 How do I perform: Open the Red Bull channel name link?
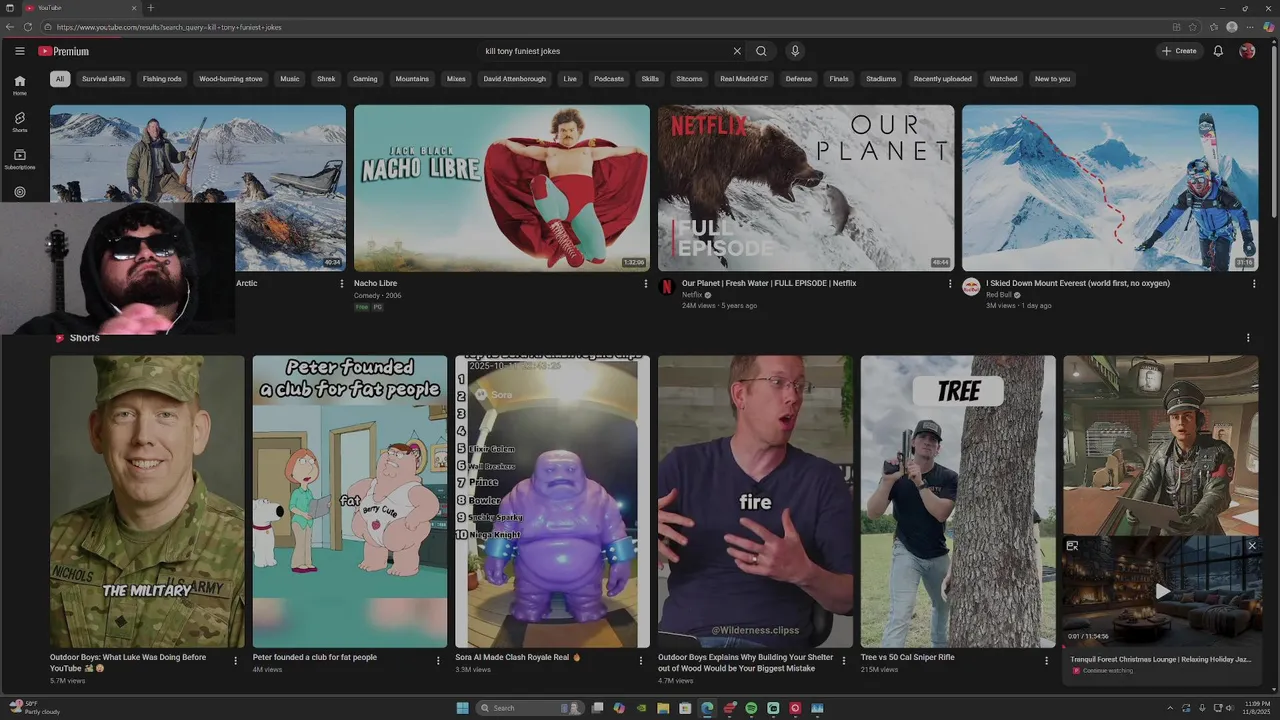pos(999,295)
